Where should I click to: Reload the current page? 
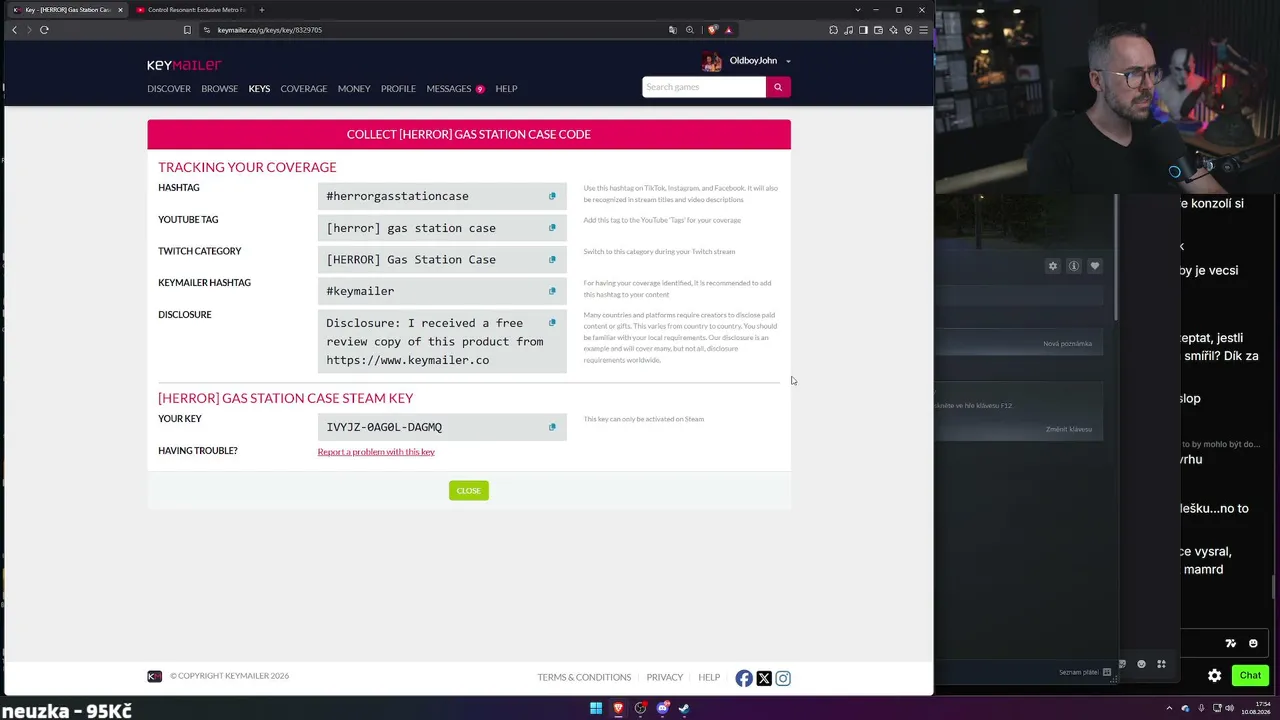[x=44, y=30]
